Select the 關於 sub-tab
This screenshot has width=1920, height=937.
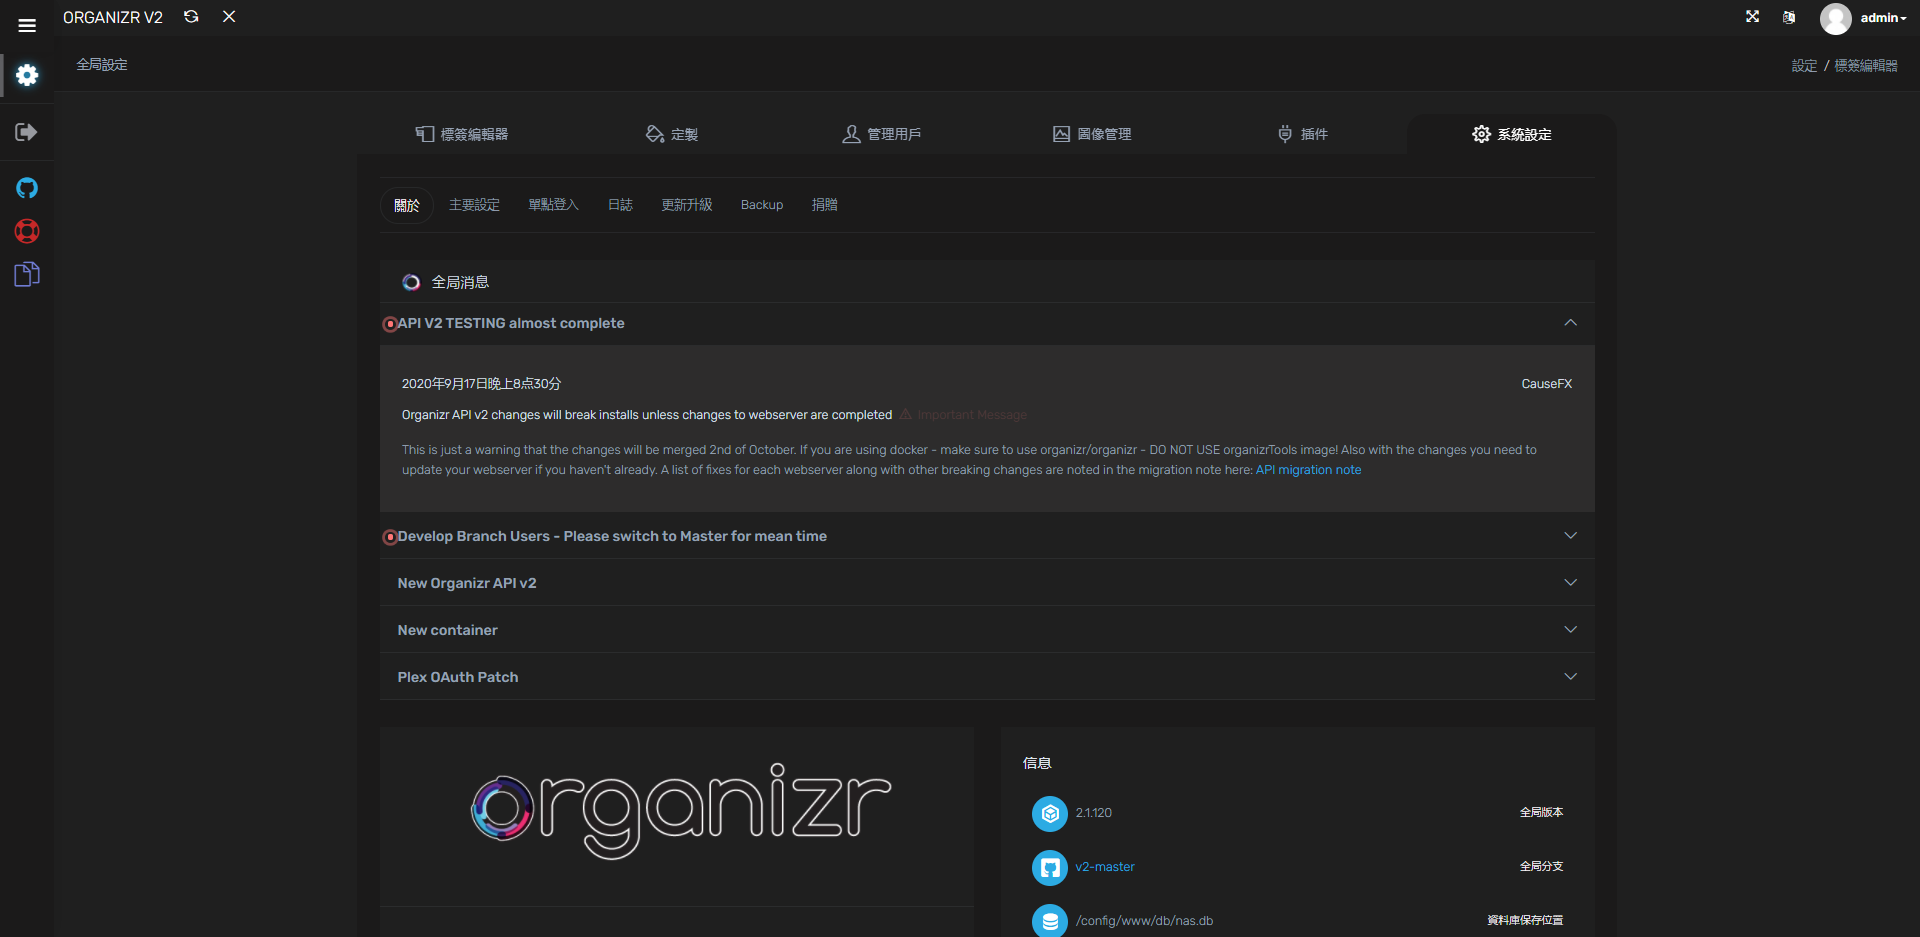[407, 205]
